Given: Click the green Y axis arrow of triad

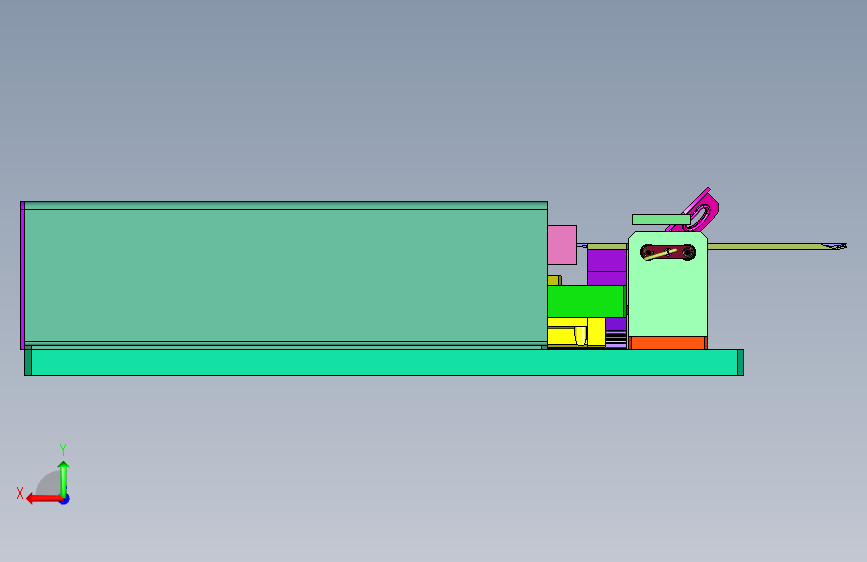Looking at the screenshot, I should 64,479.
